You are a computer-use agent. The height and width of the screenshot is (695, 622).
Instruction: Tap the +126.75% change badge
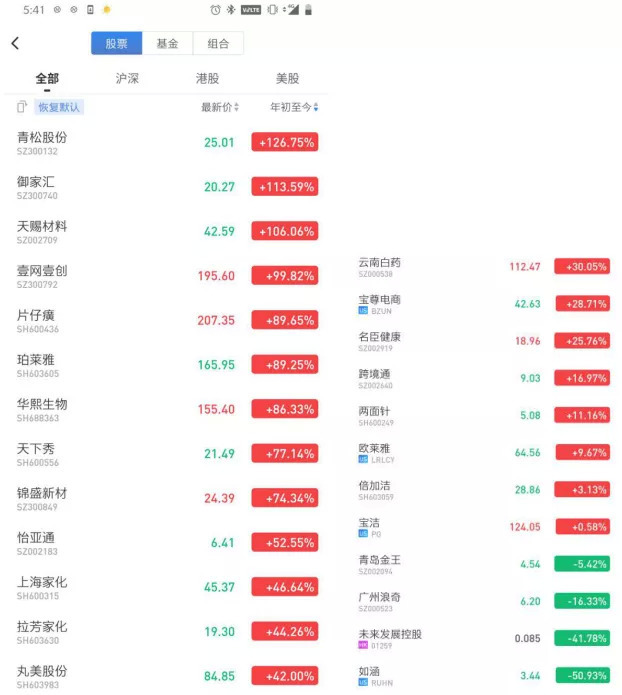click(285, 142)
